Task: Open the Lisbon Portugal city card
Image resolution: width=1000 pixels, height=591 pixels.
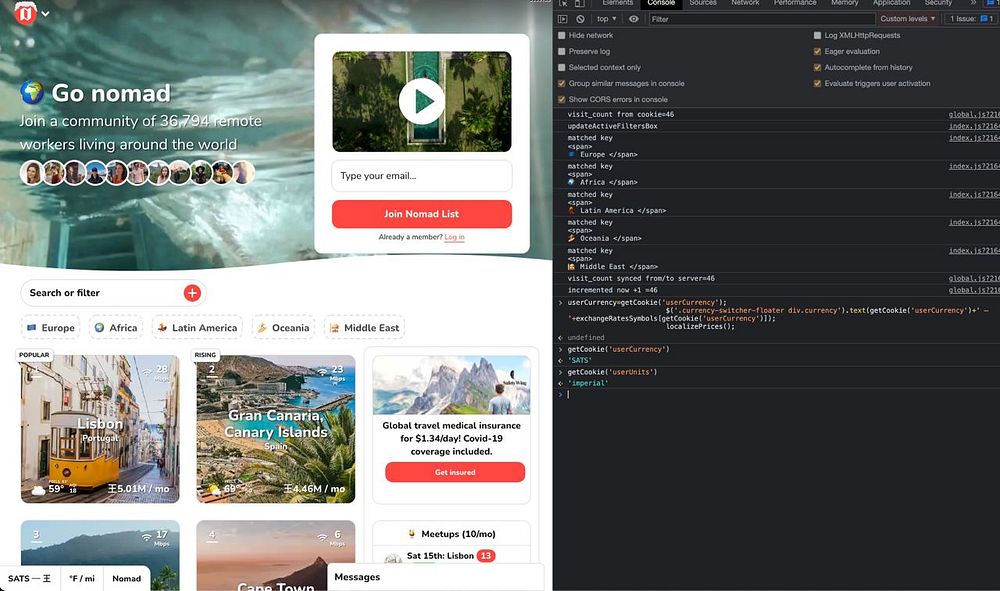Action: point(100,429)
